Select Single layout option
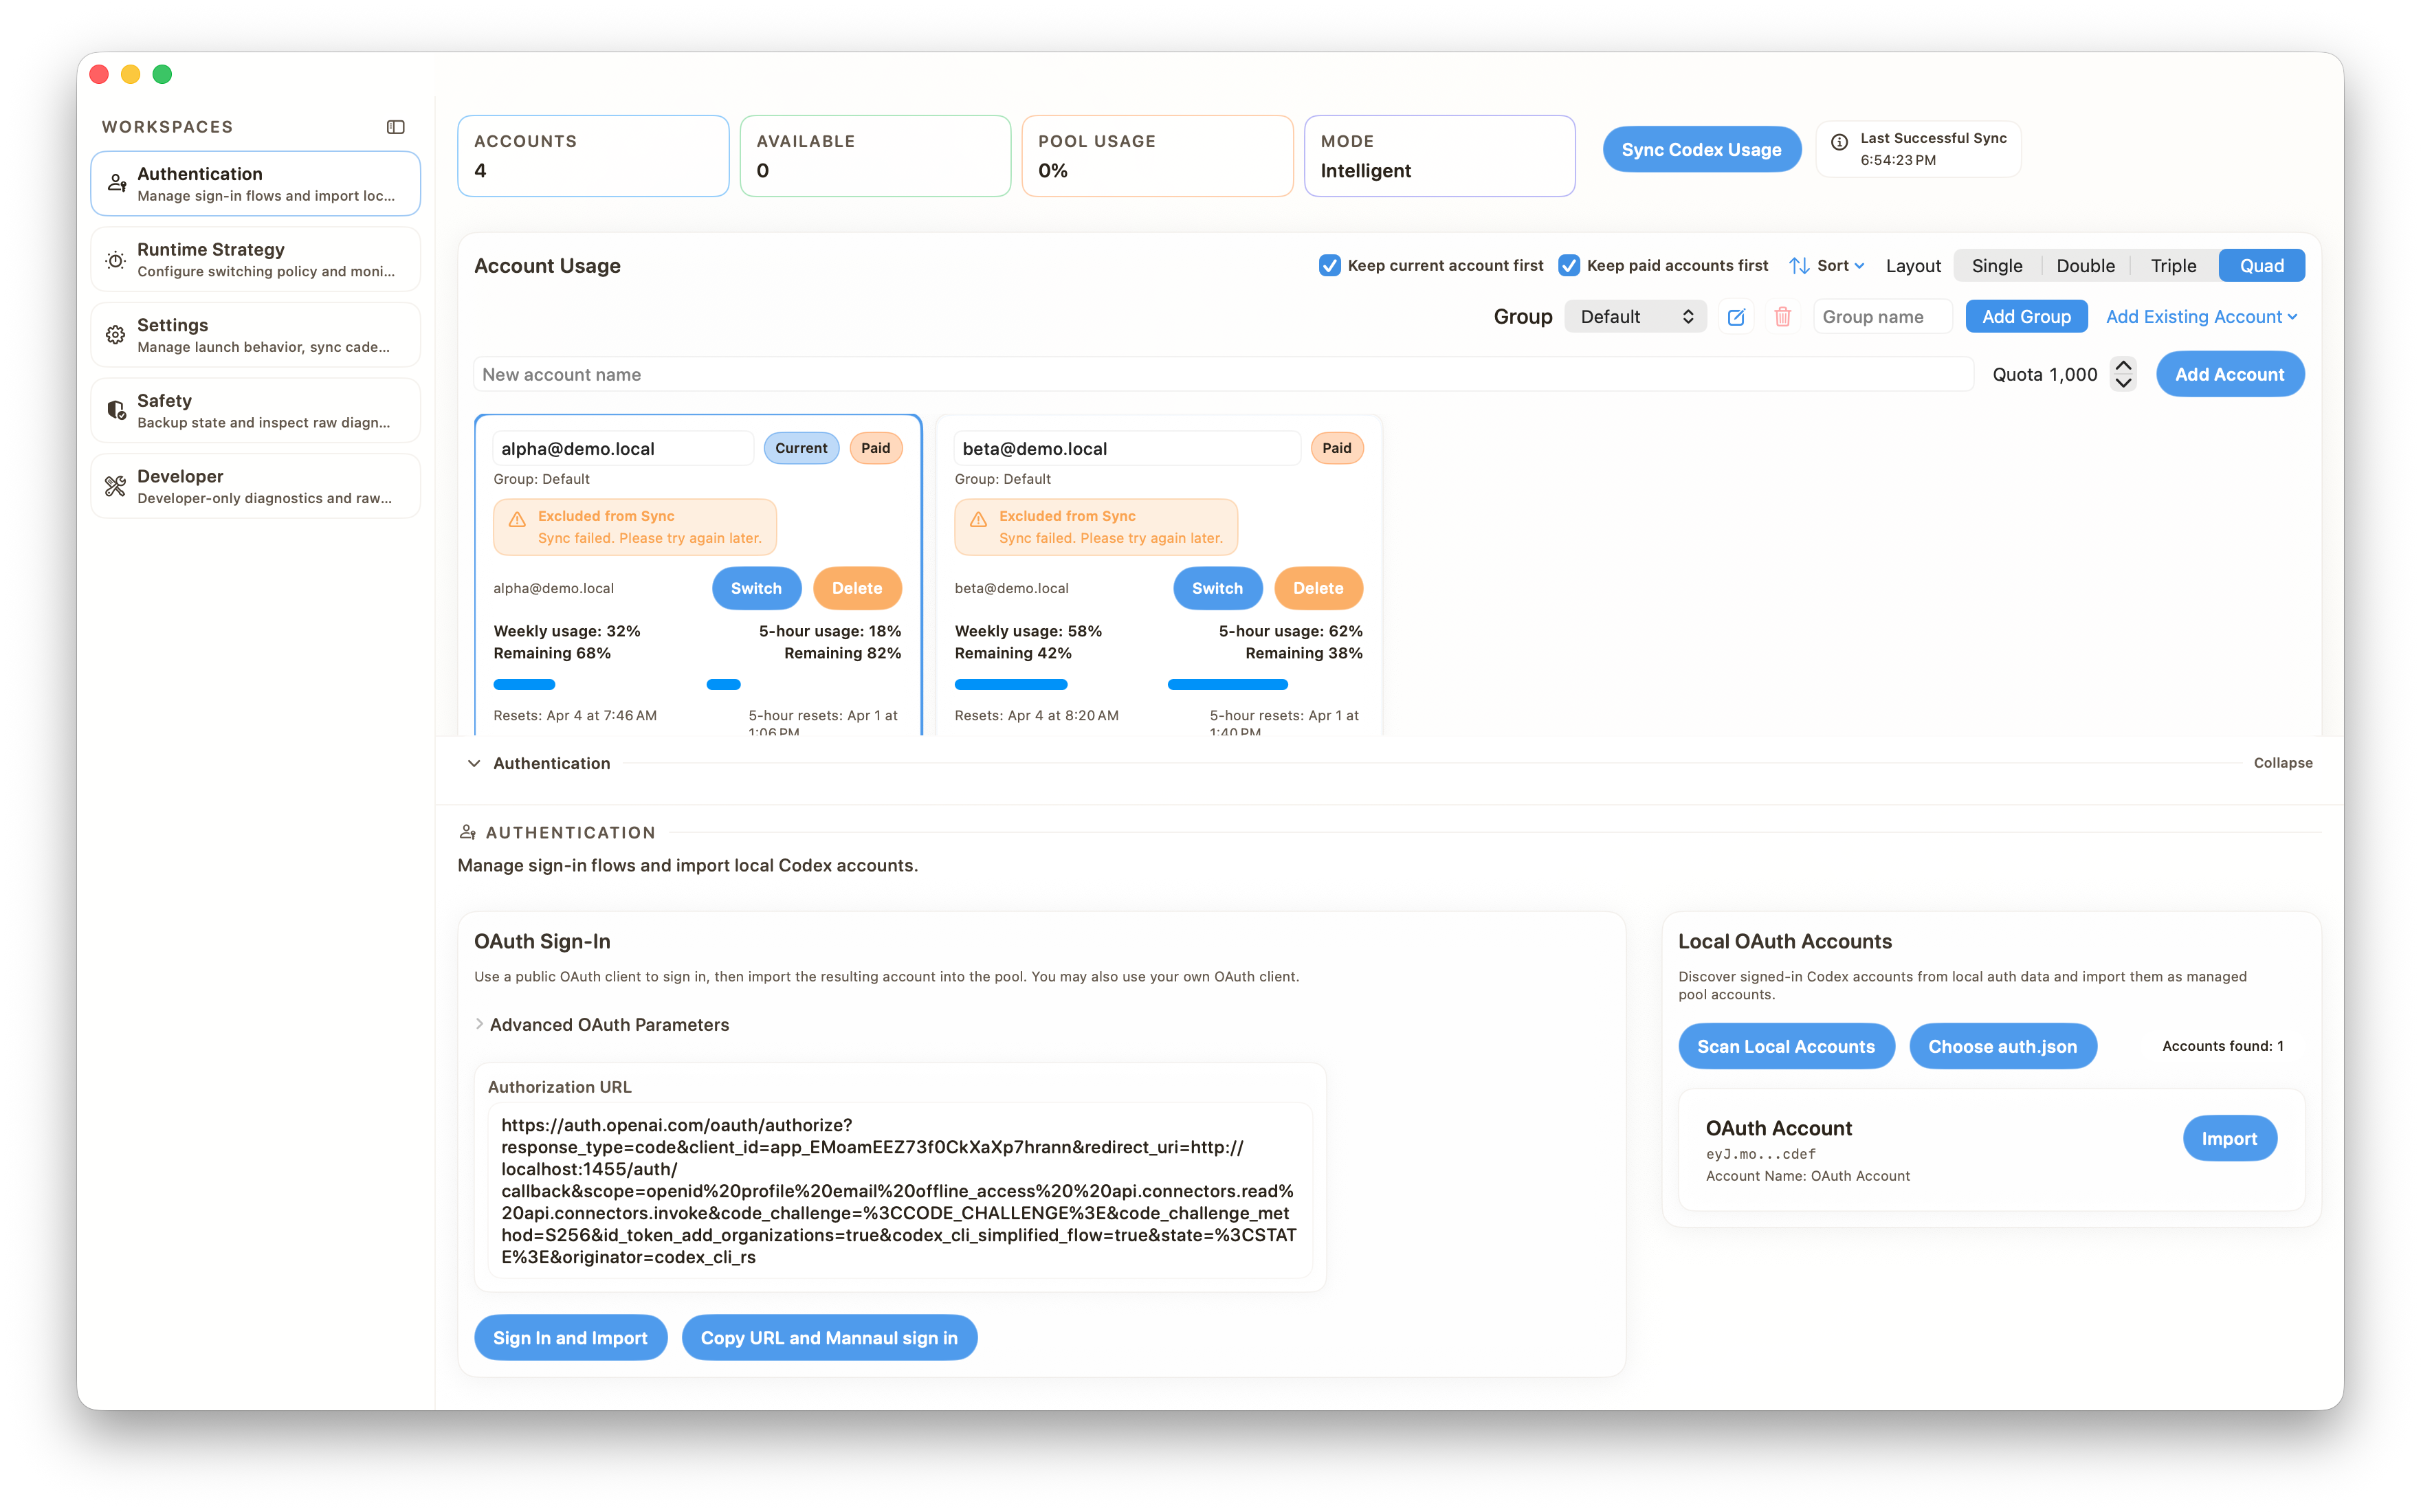 pyautogui.click(x=1997, y=265)
